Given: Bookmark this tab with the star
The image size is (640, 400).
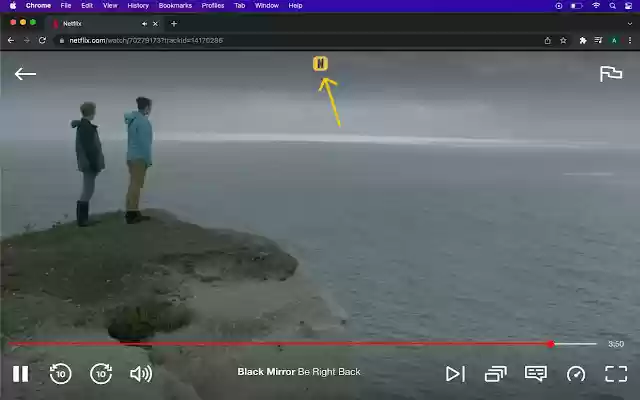Looking at the screenshot, I should coord(563,40).
